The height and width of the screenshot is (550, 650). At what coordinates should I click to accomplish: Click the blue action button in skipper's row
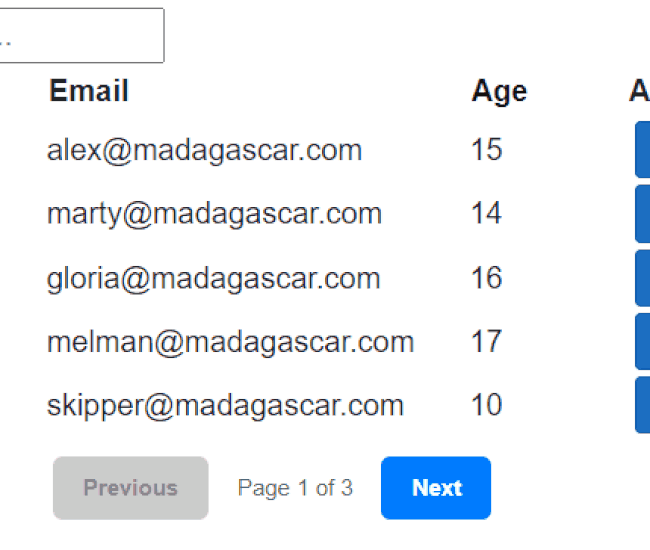(x=643, y=405)
